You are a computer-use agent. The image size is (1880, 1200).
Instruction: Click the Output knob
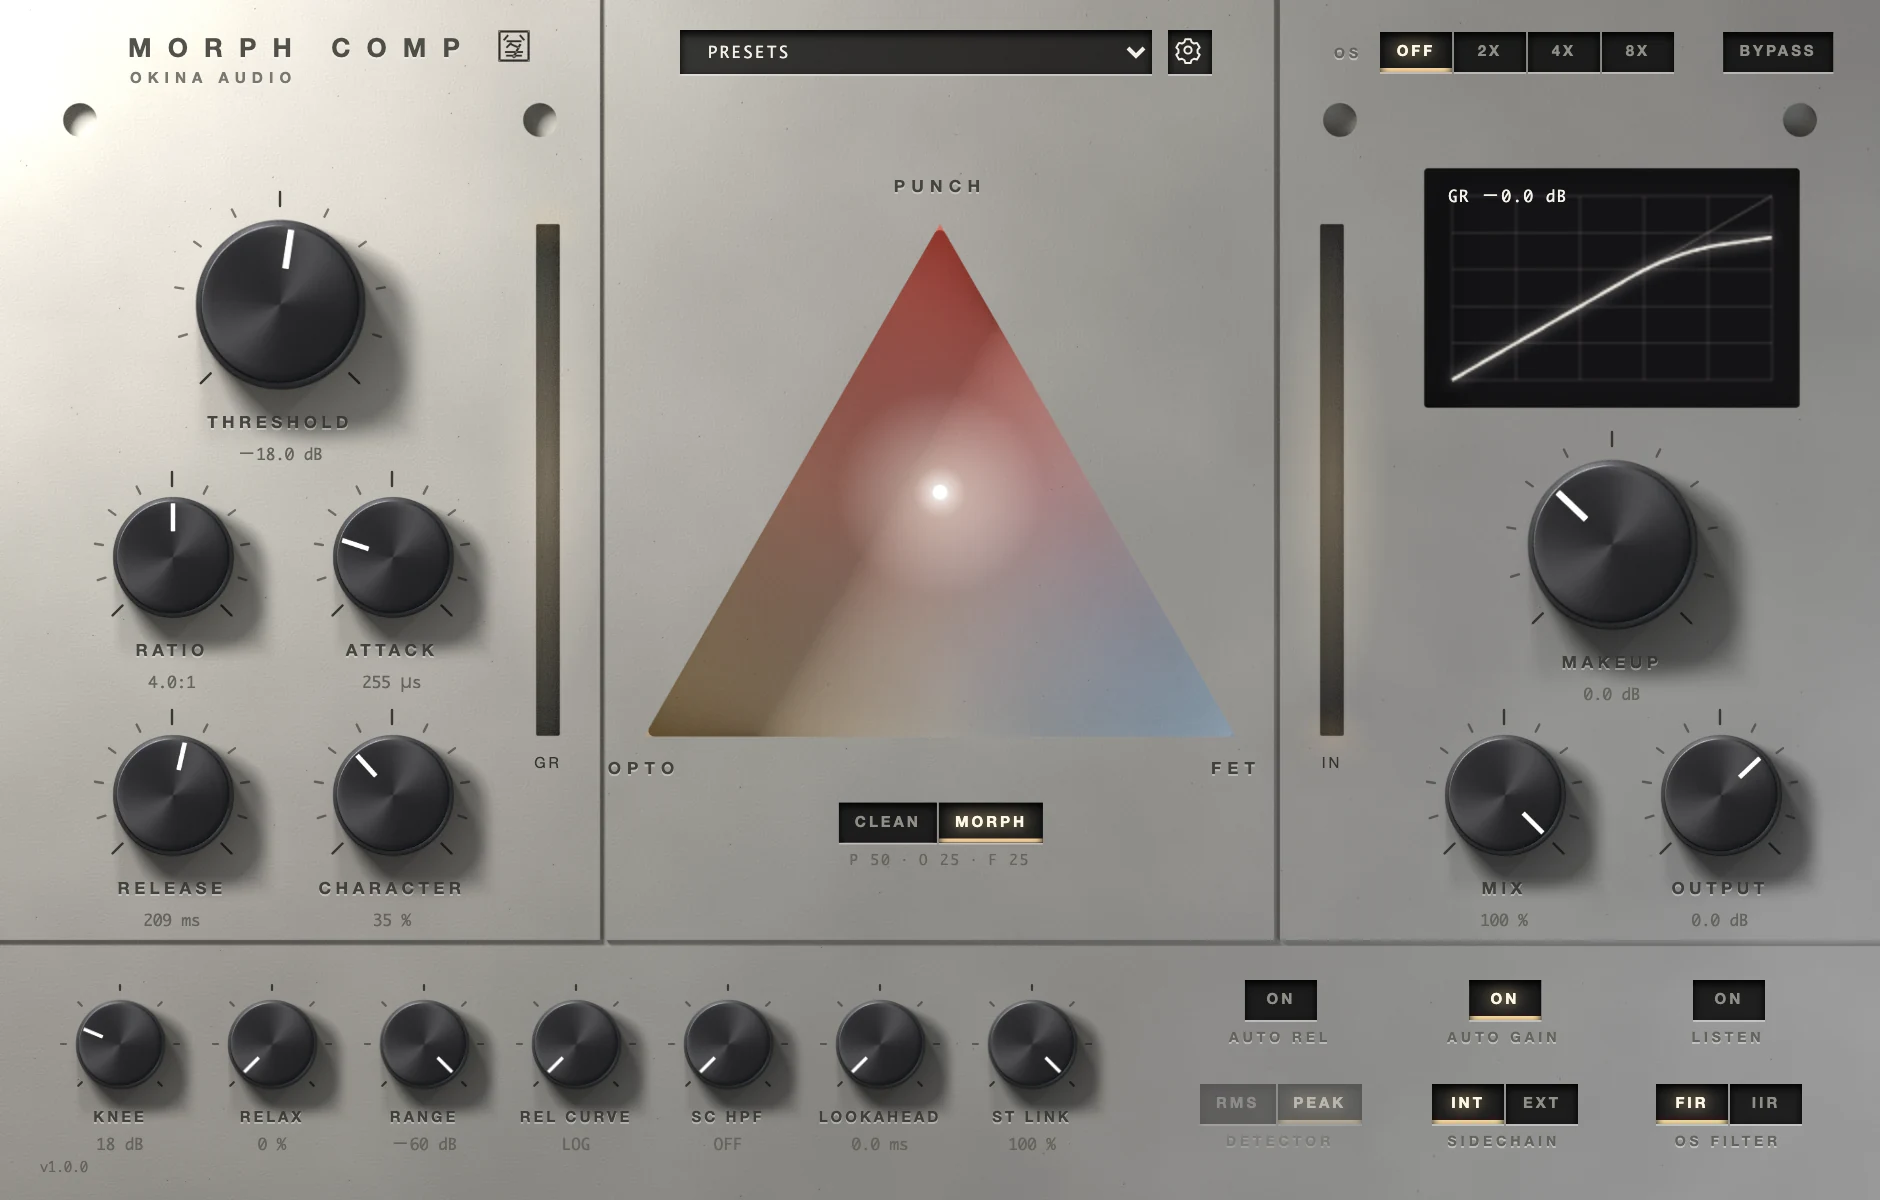[1721, 795]
